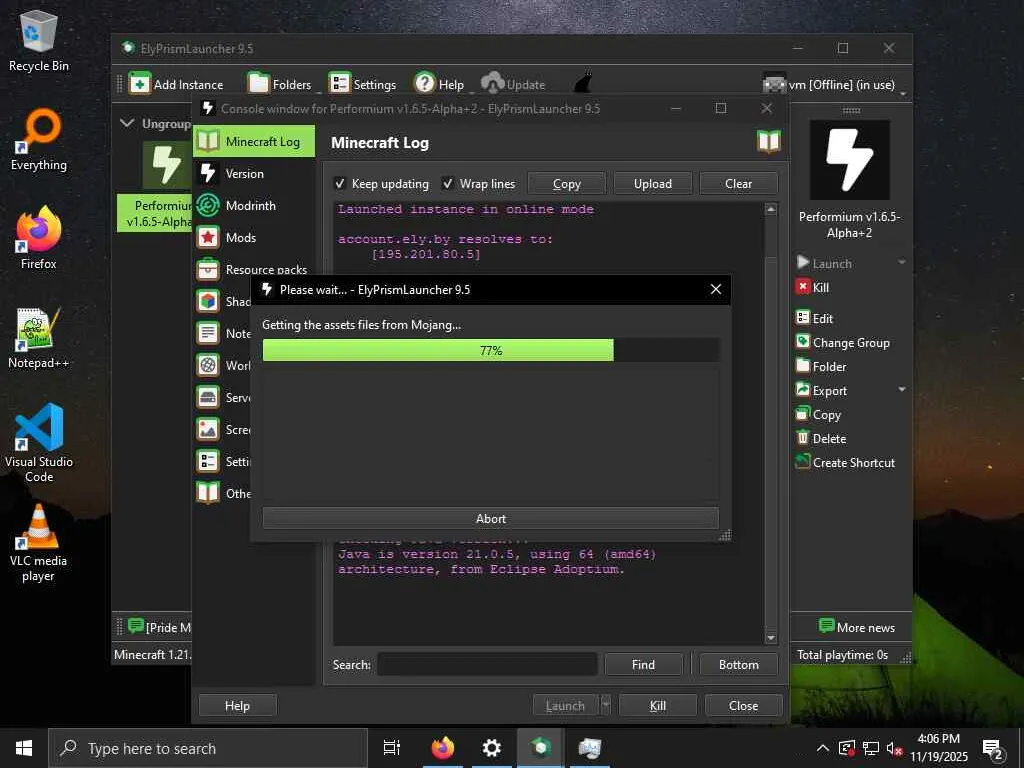Click the Notes sidebar icon
1024x768 pixels.
pyautogui.click(x=208, y=333)
